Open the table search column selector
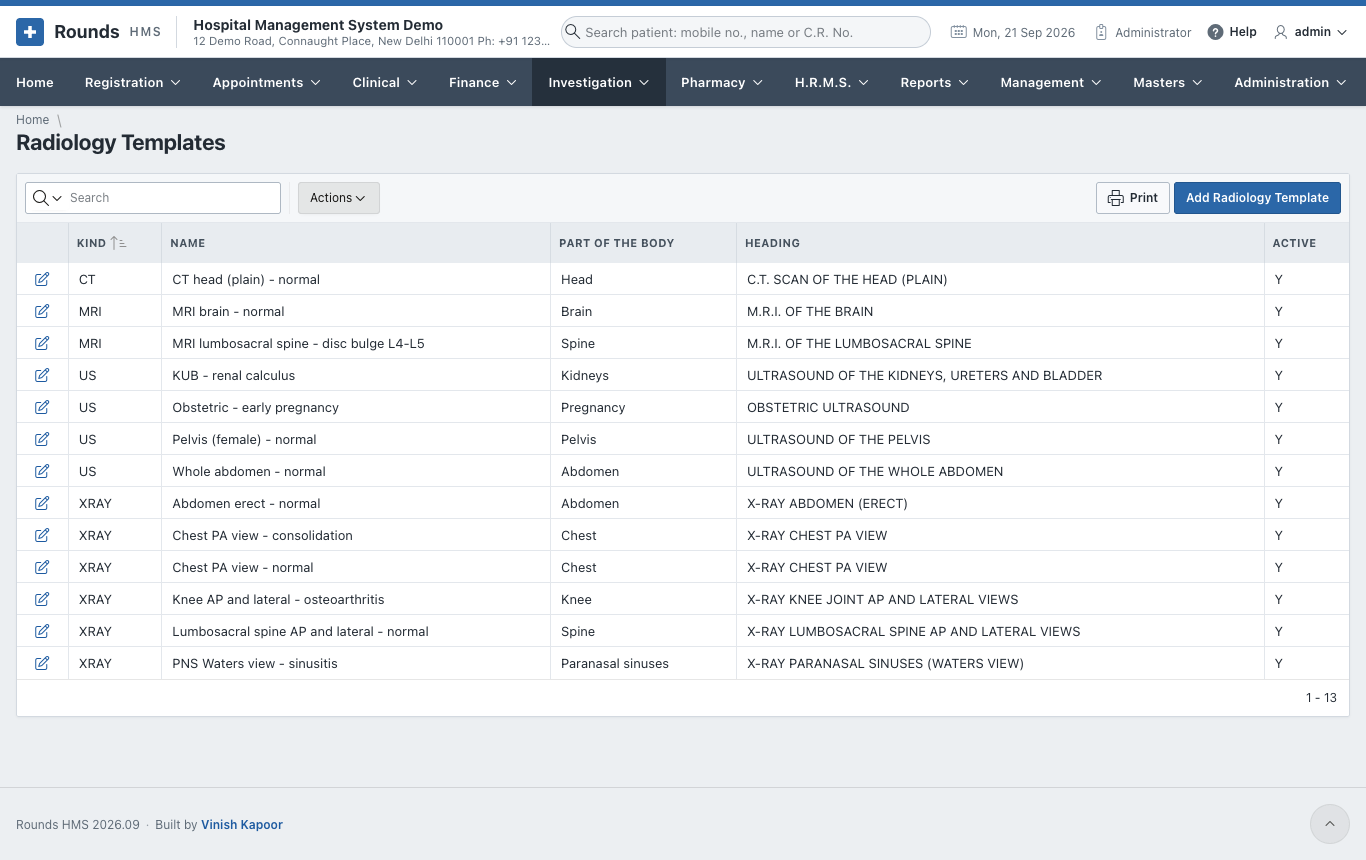1366x860 pixels. point(47,198)
